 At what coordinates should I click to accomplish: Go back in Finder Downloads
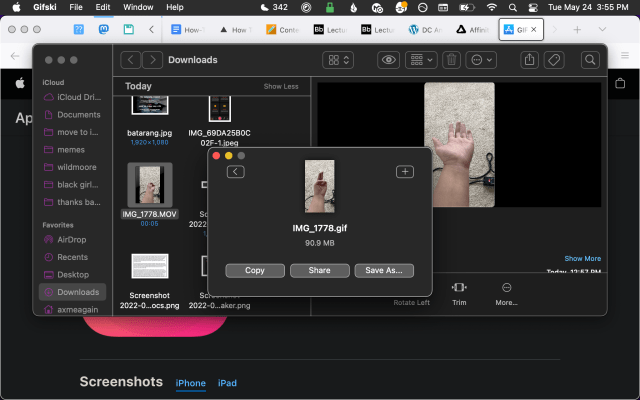pos(131,60)
